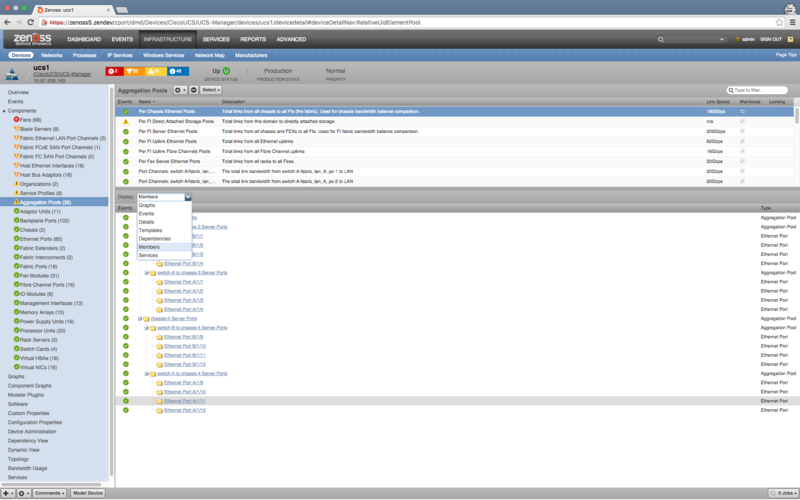Viewport: 800px width, 500px height.
Task: Click the Page Tips link
Action: point(786,55)
